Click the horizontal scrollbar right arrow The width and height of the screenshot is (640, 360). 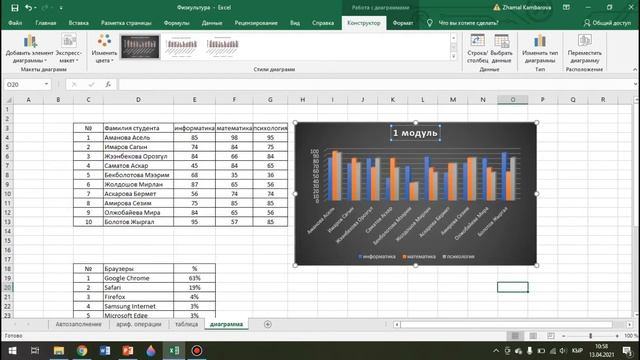point(630,324)
